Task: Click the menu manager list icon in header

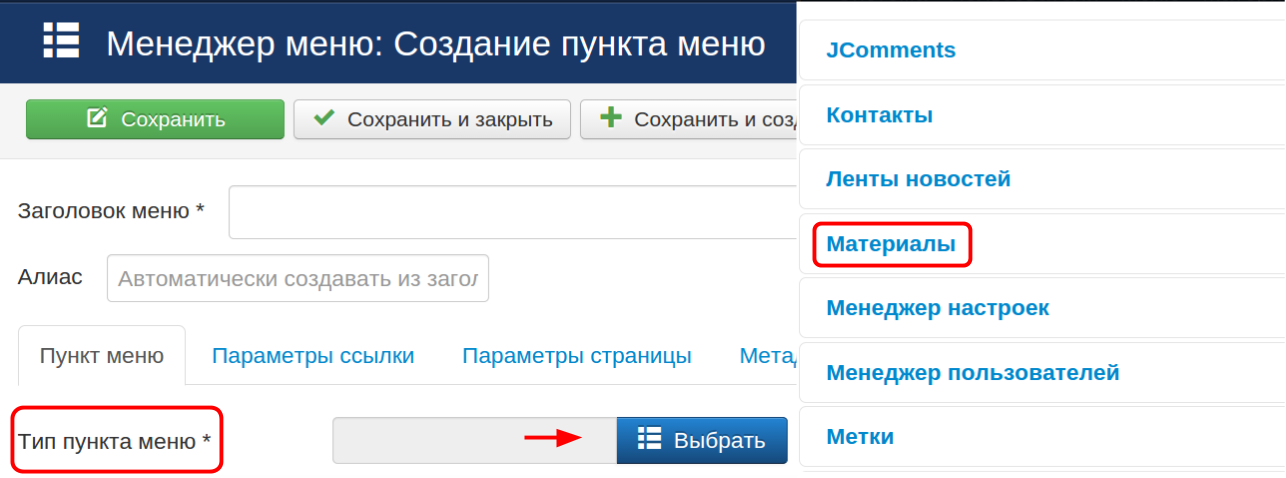Action: [x=61, y=42]
